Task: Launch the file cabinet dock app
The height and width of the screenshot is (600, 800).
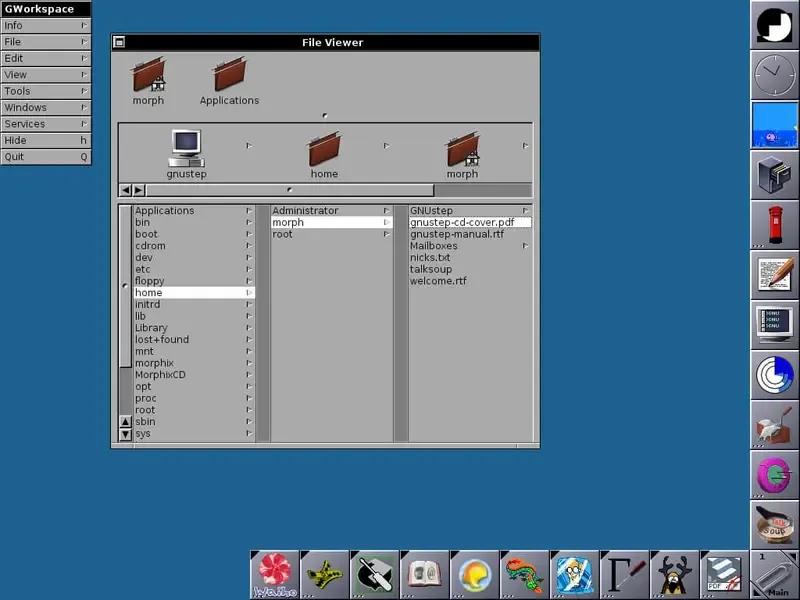Action: (774, 174)
